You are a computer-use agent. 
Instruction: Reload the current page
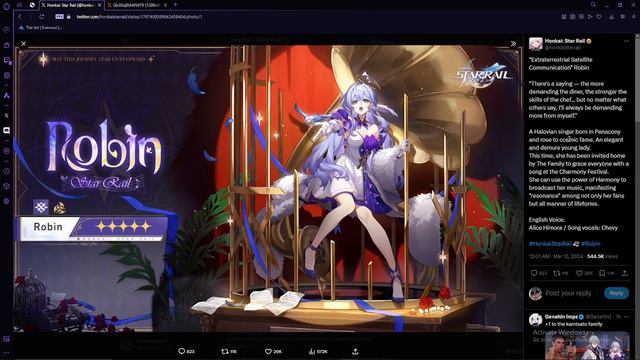42,17
